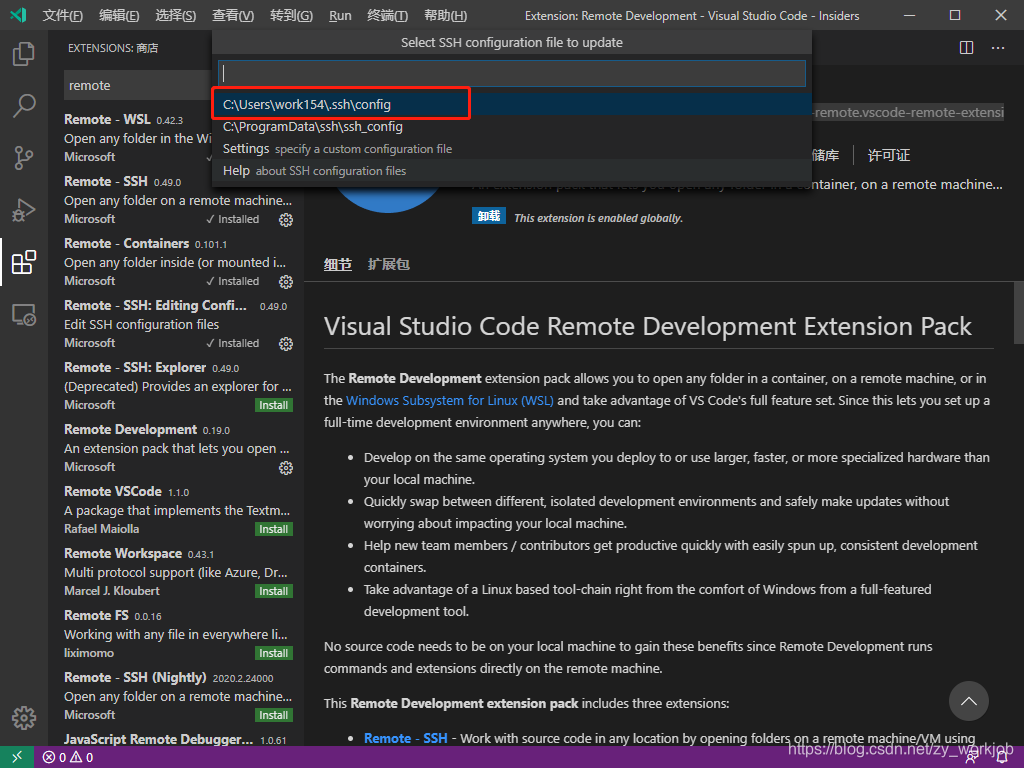Screen dimensions: 1024x768
Task: Click the remote window indicator in status bar
Action: (17, 757)
